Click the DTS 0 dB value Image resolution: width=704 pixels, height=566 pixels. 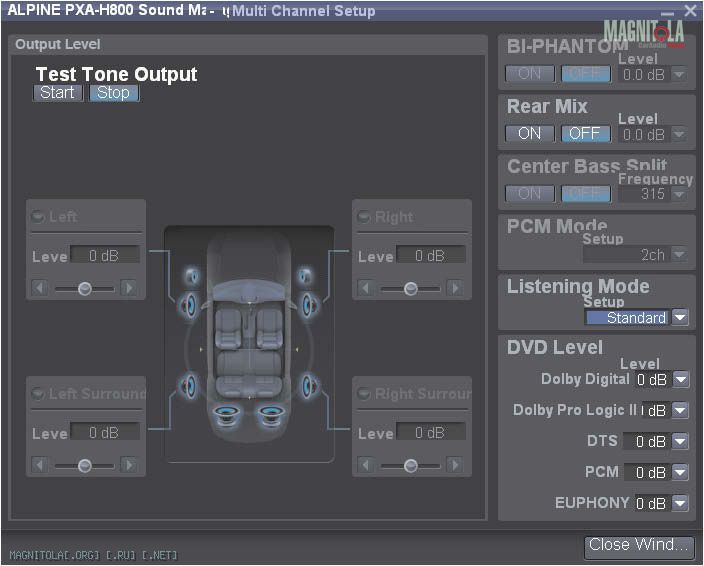[x=647, y=442]
